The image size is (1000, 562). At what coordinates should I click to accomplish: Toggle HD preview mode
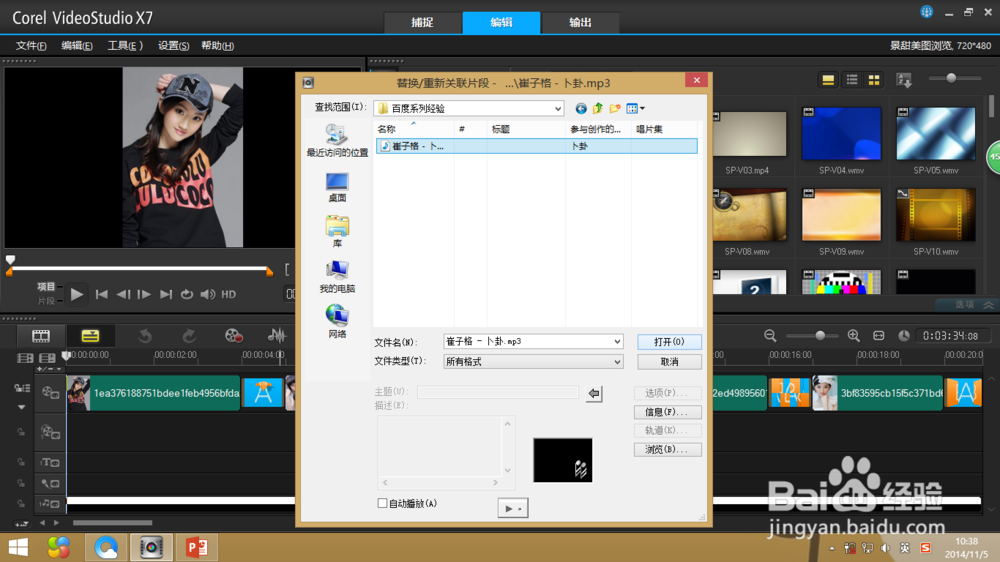click(228, 294)
